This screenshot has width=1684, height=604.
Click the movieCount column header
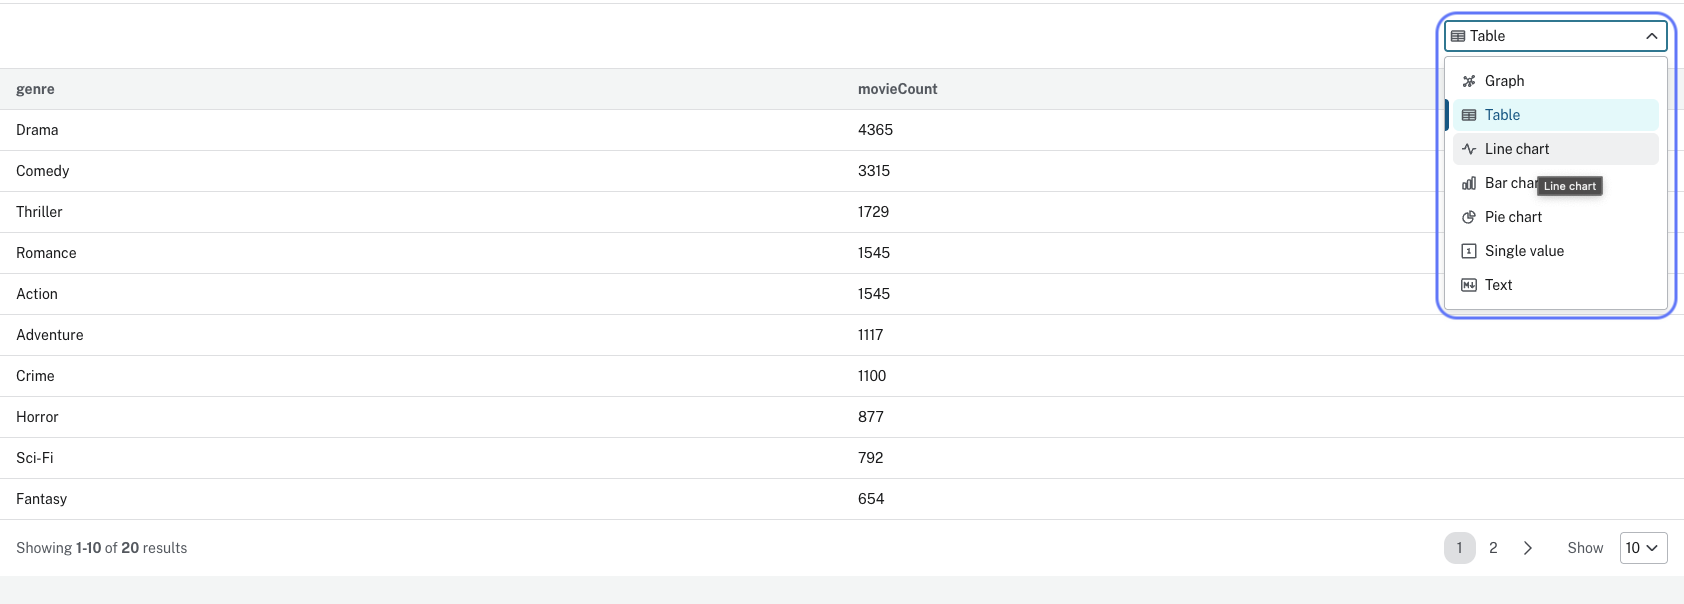897,89
